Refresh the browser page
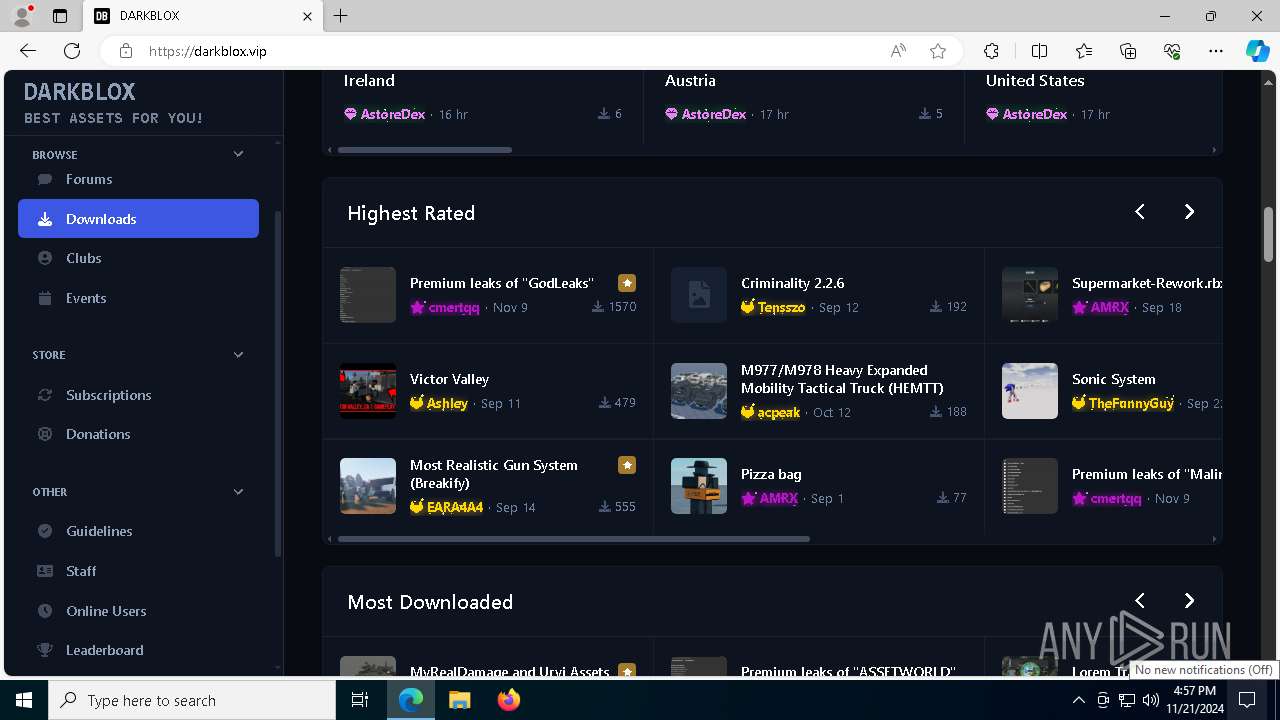Image resolution: width=1280 pixels, height=720 pixels. coord(72,51)
